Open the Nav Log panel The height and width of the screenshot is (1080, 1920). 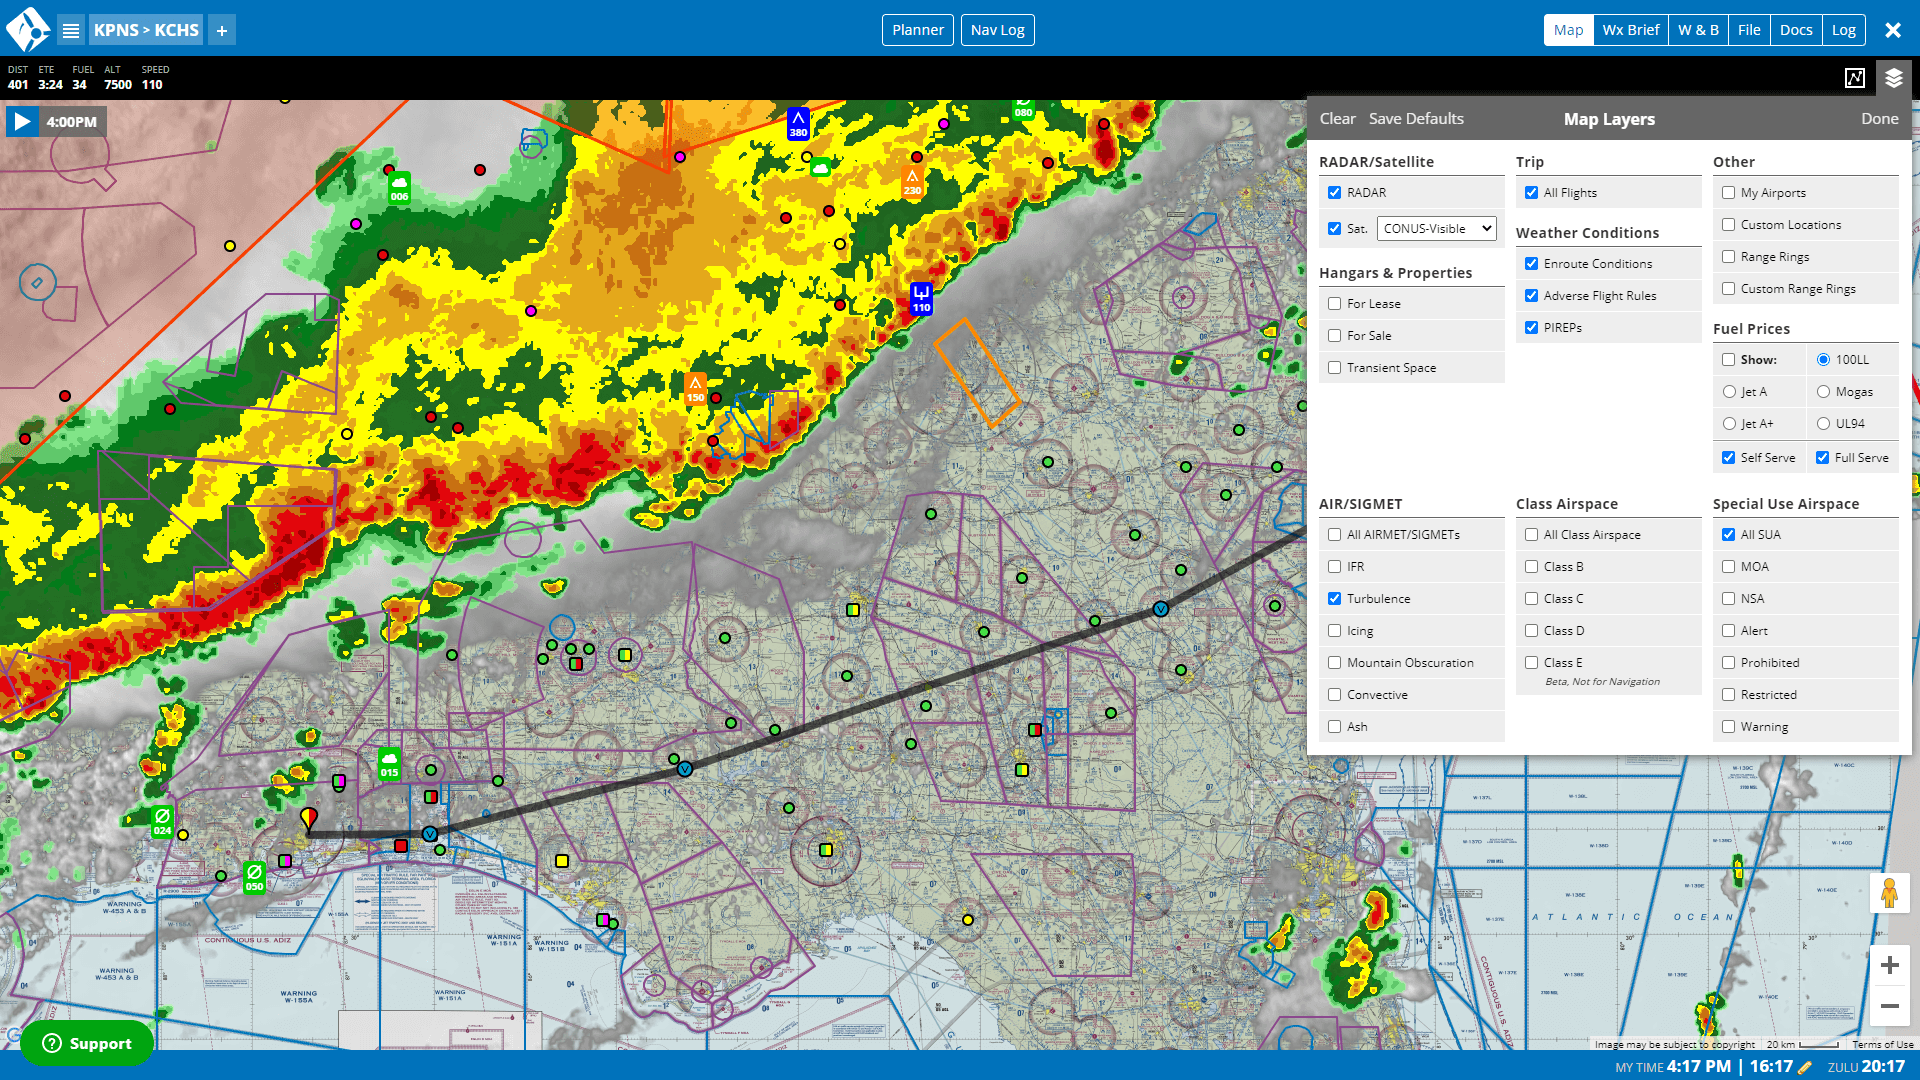coord(997,29)
